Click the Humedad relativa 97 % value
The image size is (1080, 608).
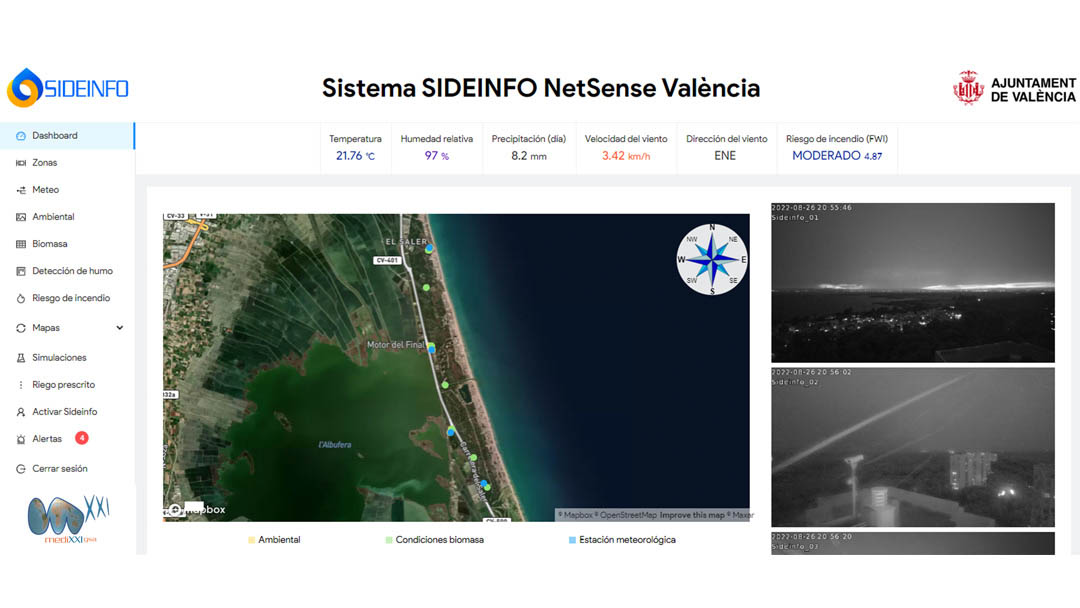(x=437, y=156)
